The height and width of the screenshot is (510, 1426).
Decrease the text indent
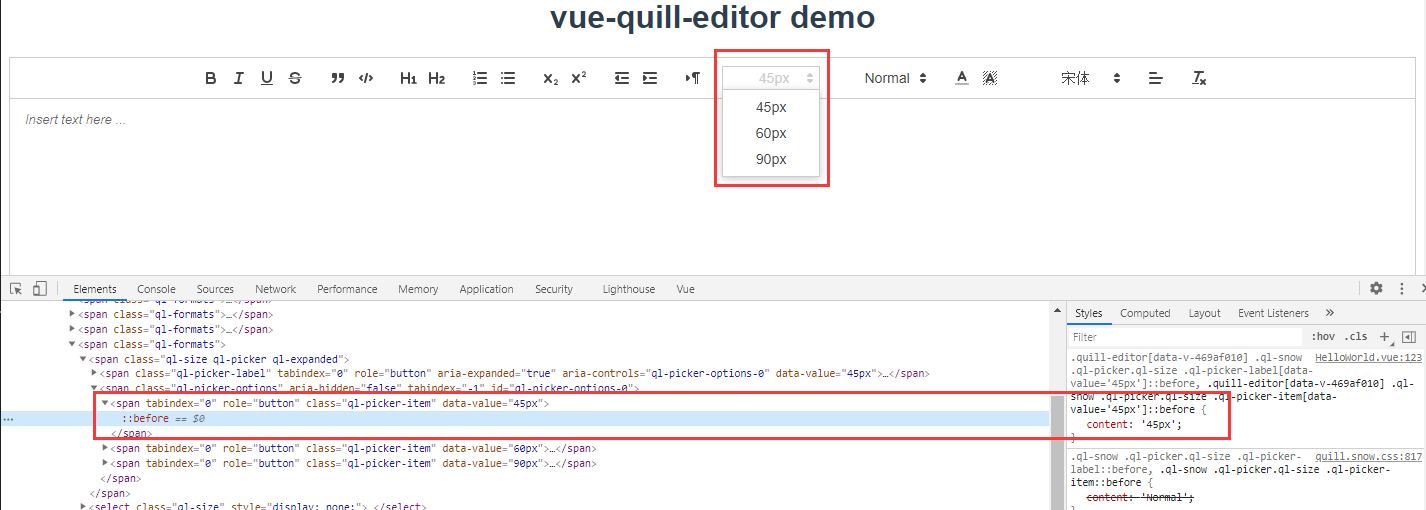622,78
